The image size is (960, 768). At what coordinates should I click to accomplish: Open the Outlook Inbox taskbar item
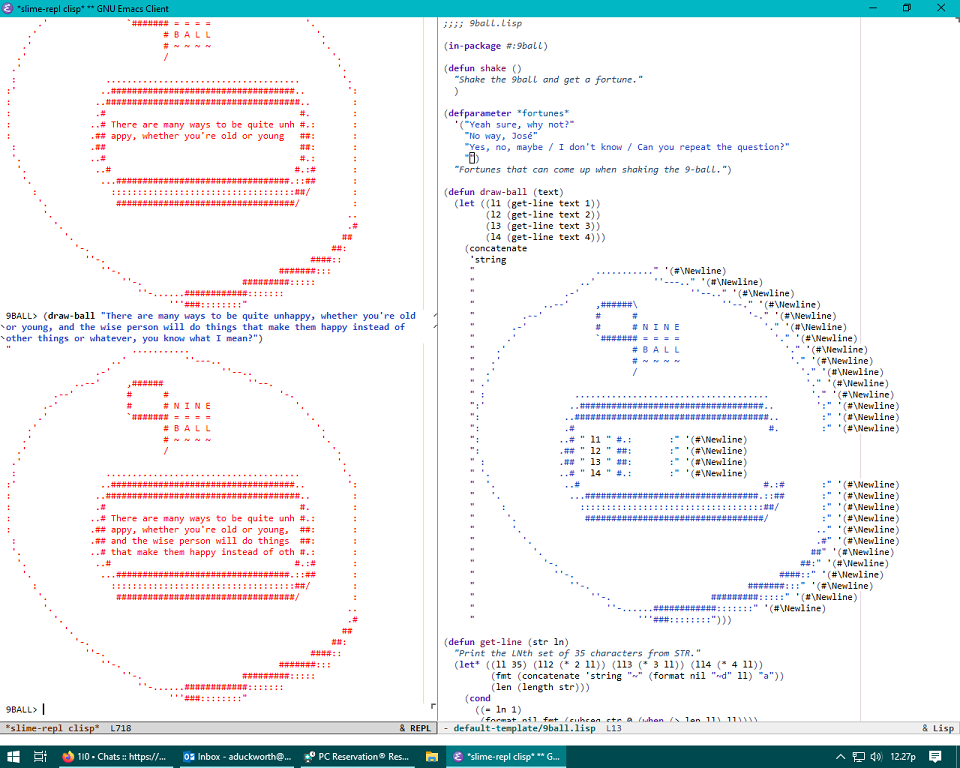(237, 756)
